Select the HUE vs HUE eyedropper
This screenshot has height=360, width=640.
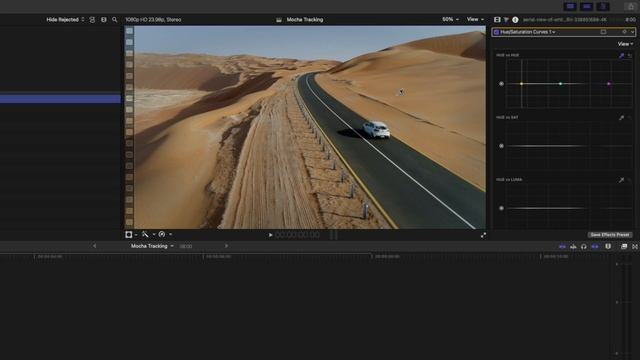pos(621,55)
